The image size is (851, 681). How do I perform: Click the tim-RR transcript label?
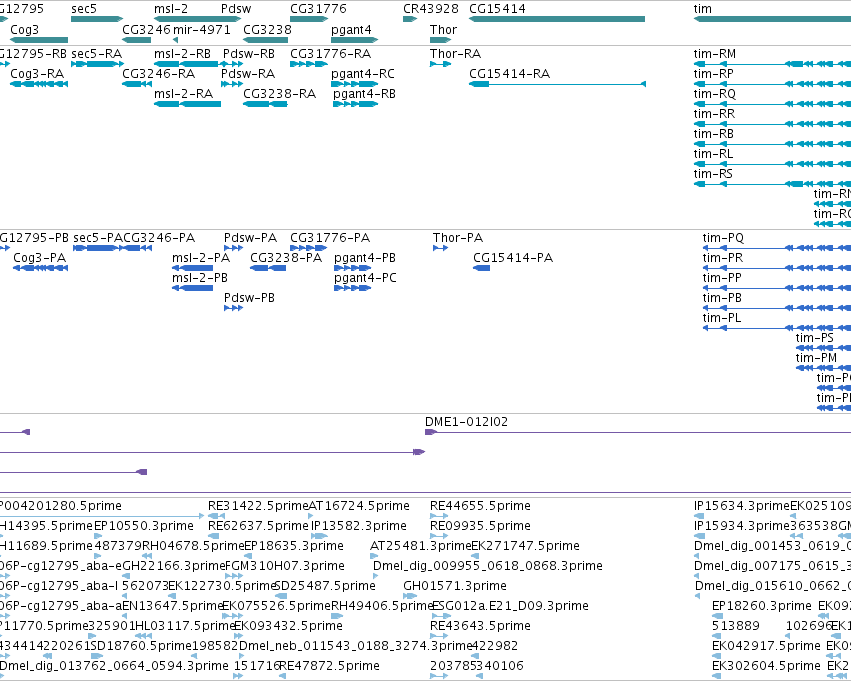pos(714,114)
